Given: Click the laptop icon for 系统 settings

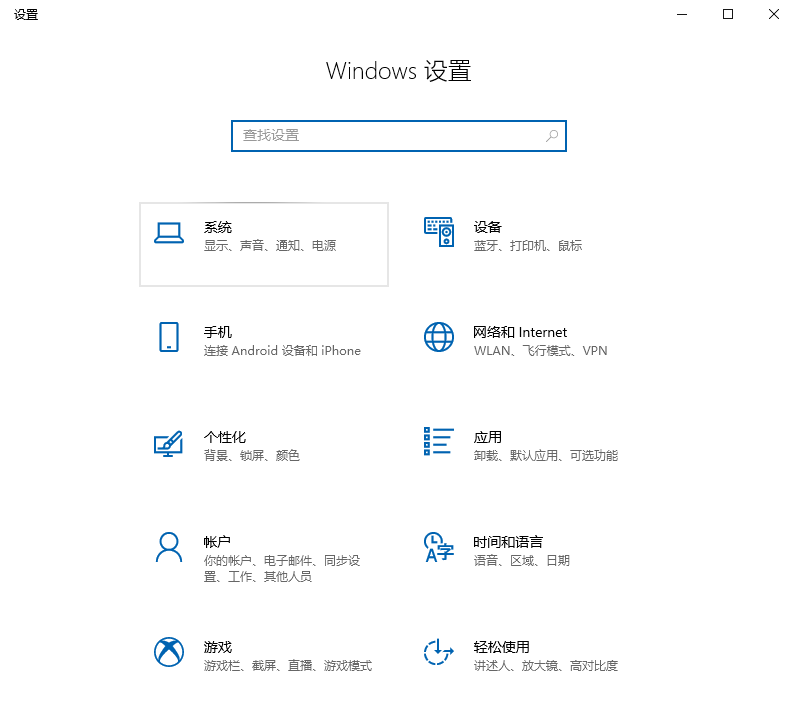Looking at the screenshot, I should click(x=169, y=233).
